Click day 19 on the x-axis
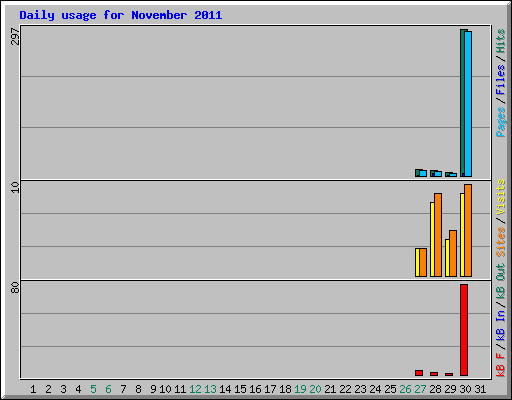Viewport: 512px width, 400px height. click(x=300, y=389)
